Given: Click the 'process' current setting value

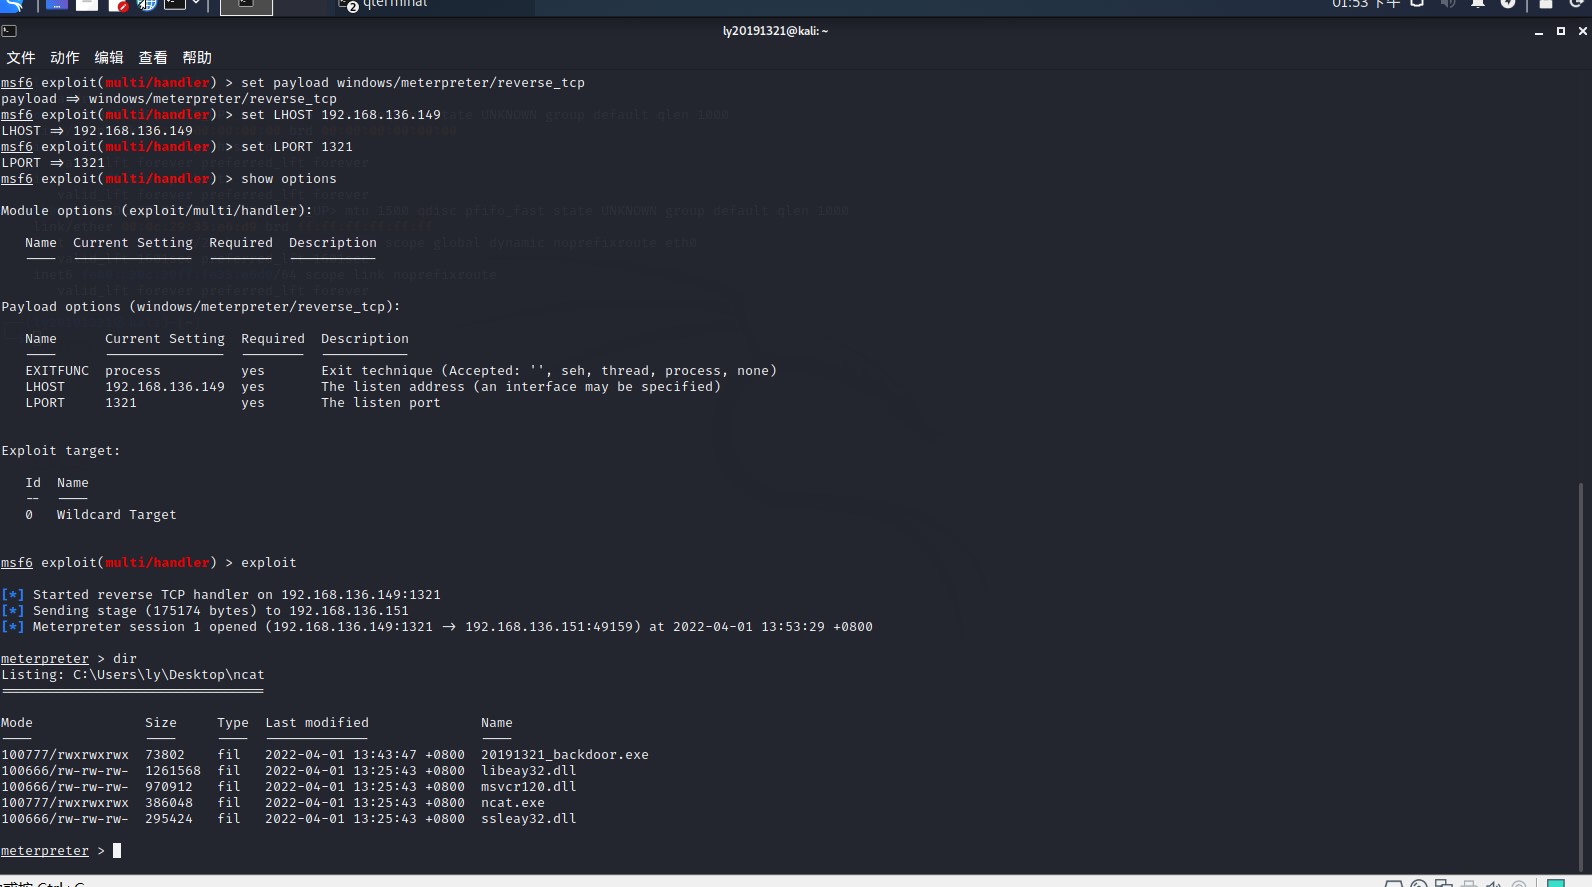Looking at the screenshot, I should [x=133, y=371].
